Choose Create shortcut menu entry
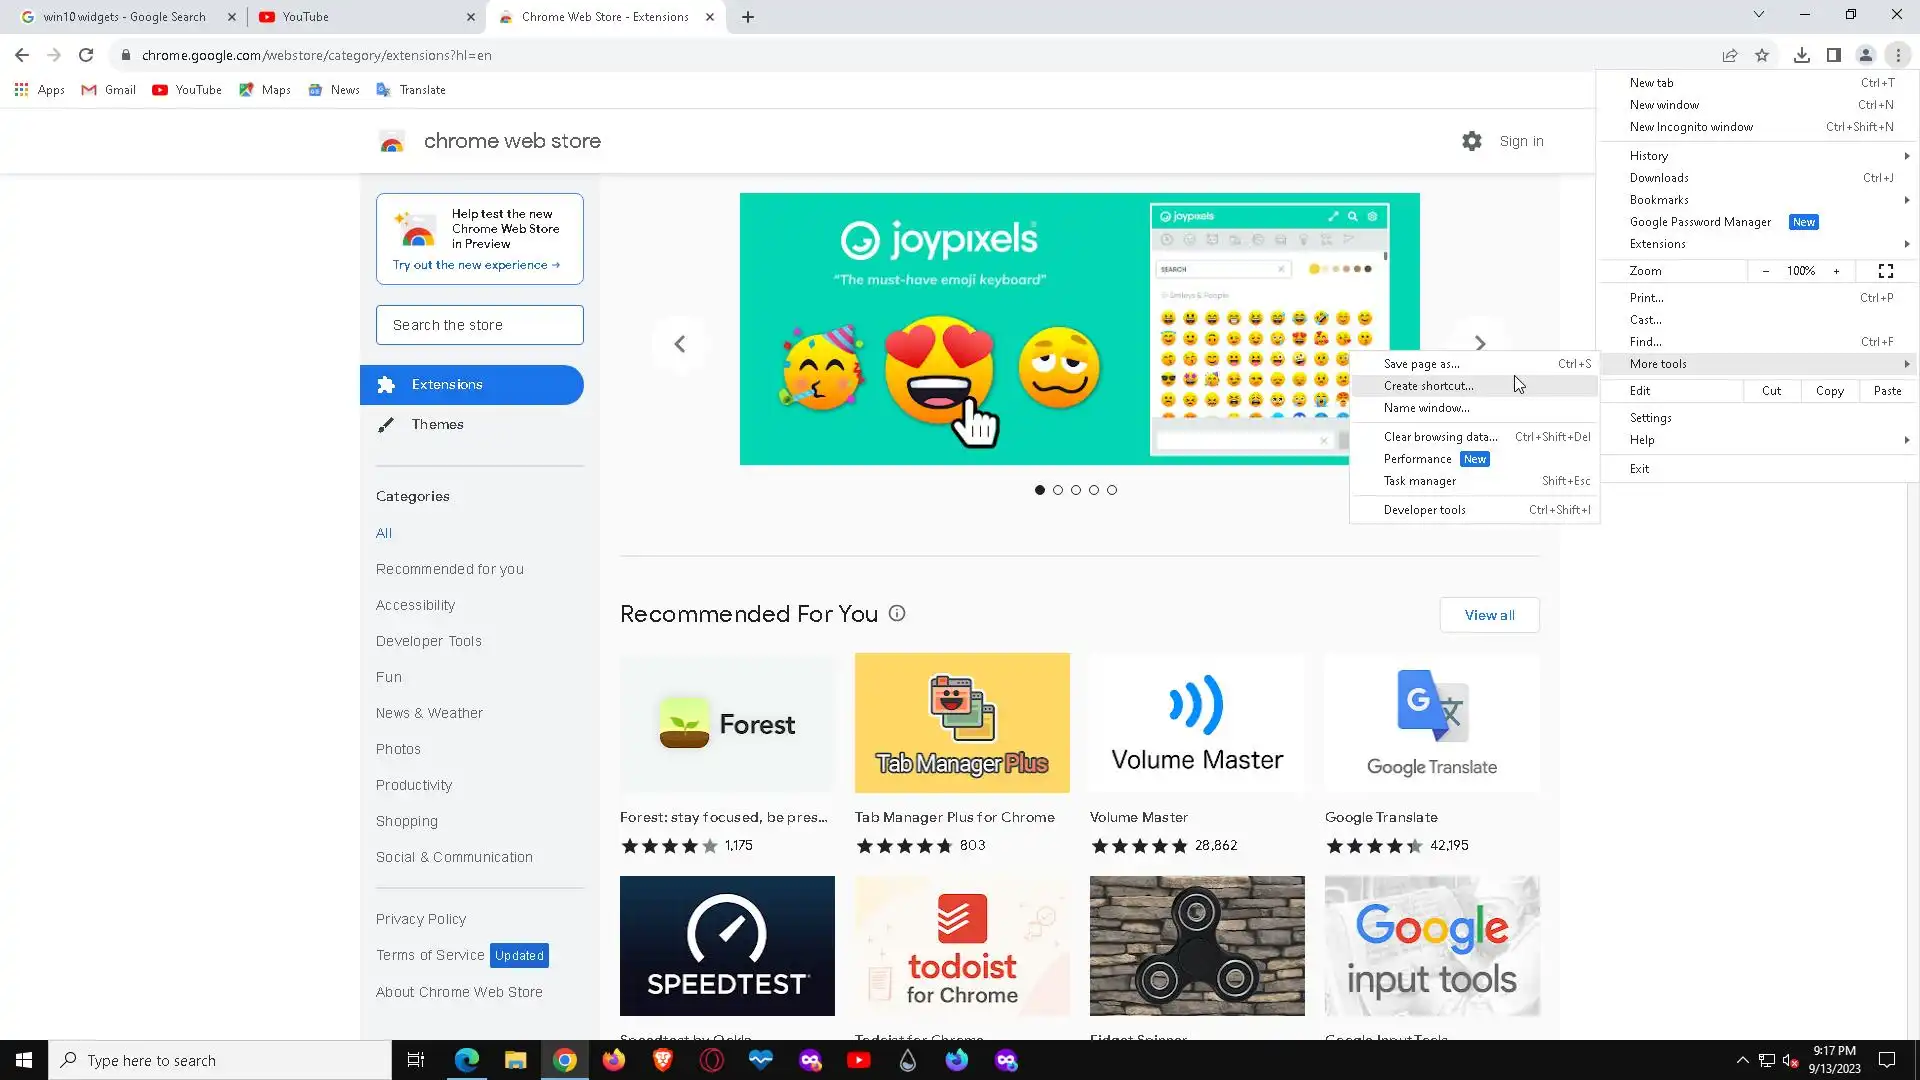The image size is (1920, 1080). click(1428, 386)
